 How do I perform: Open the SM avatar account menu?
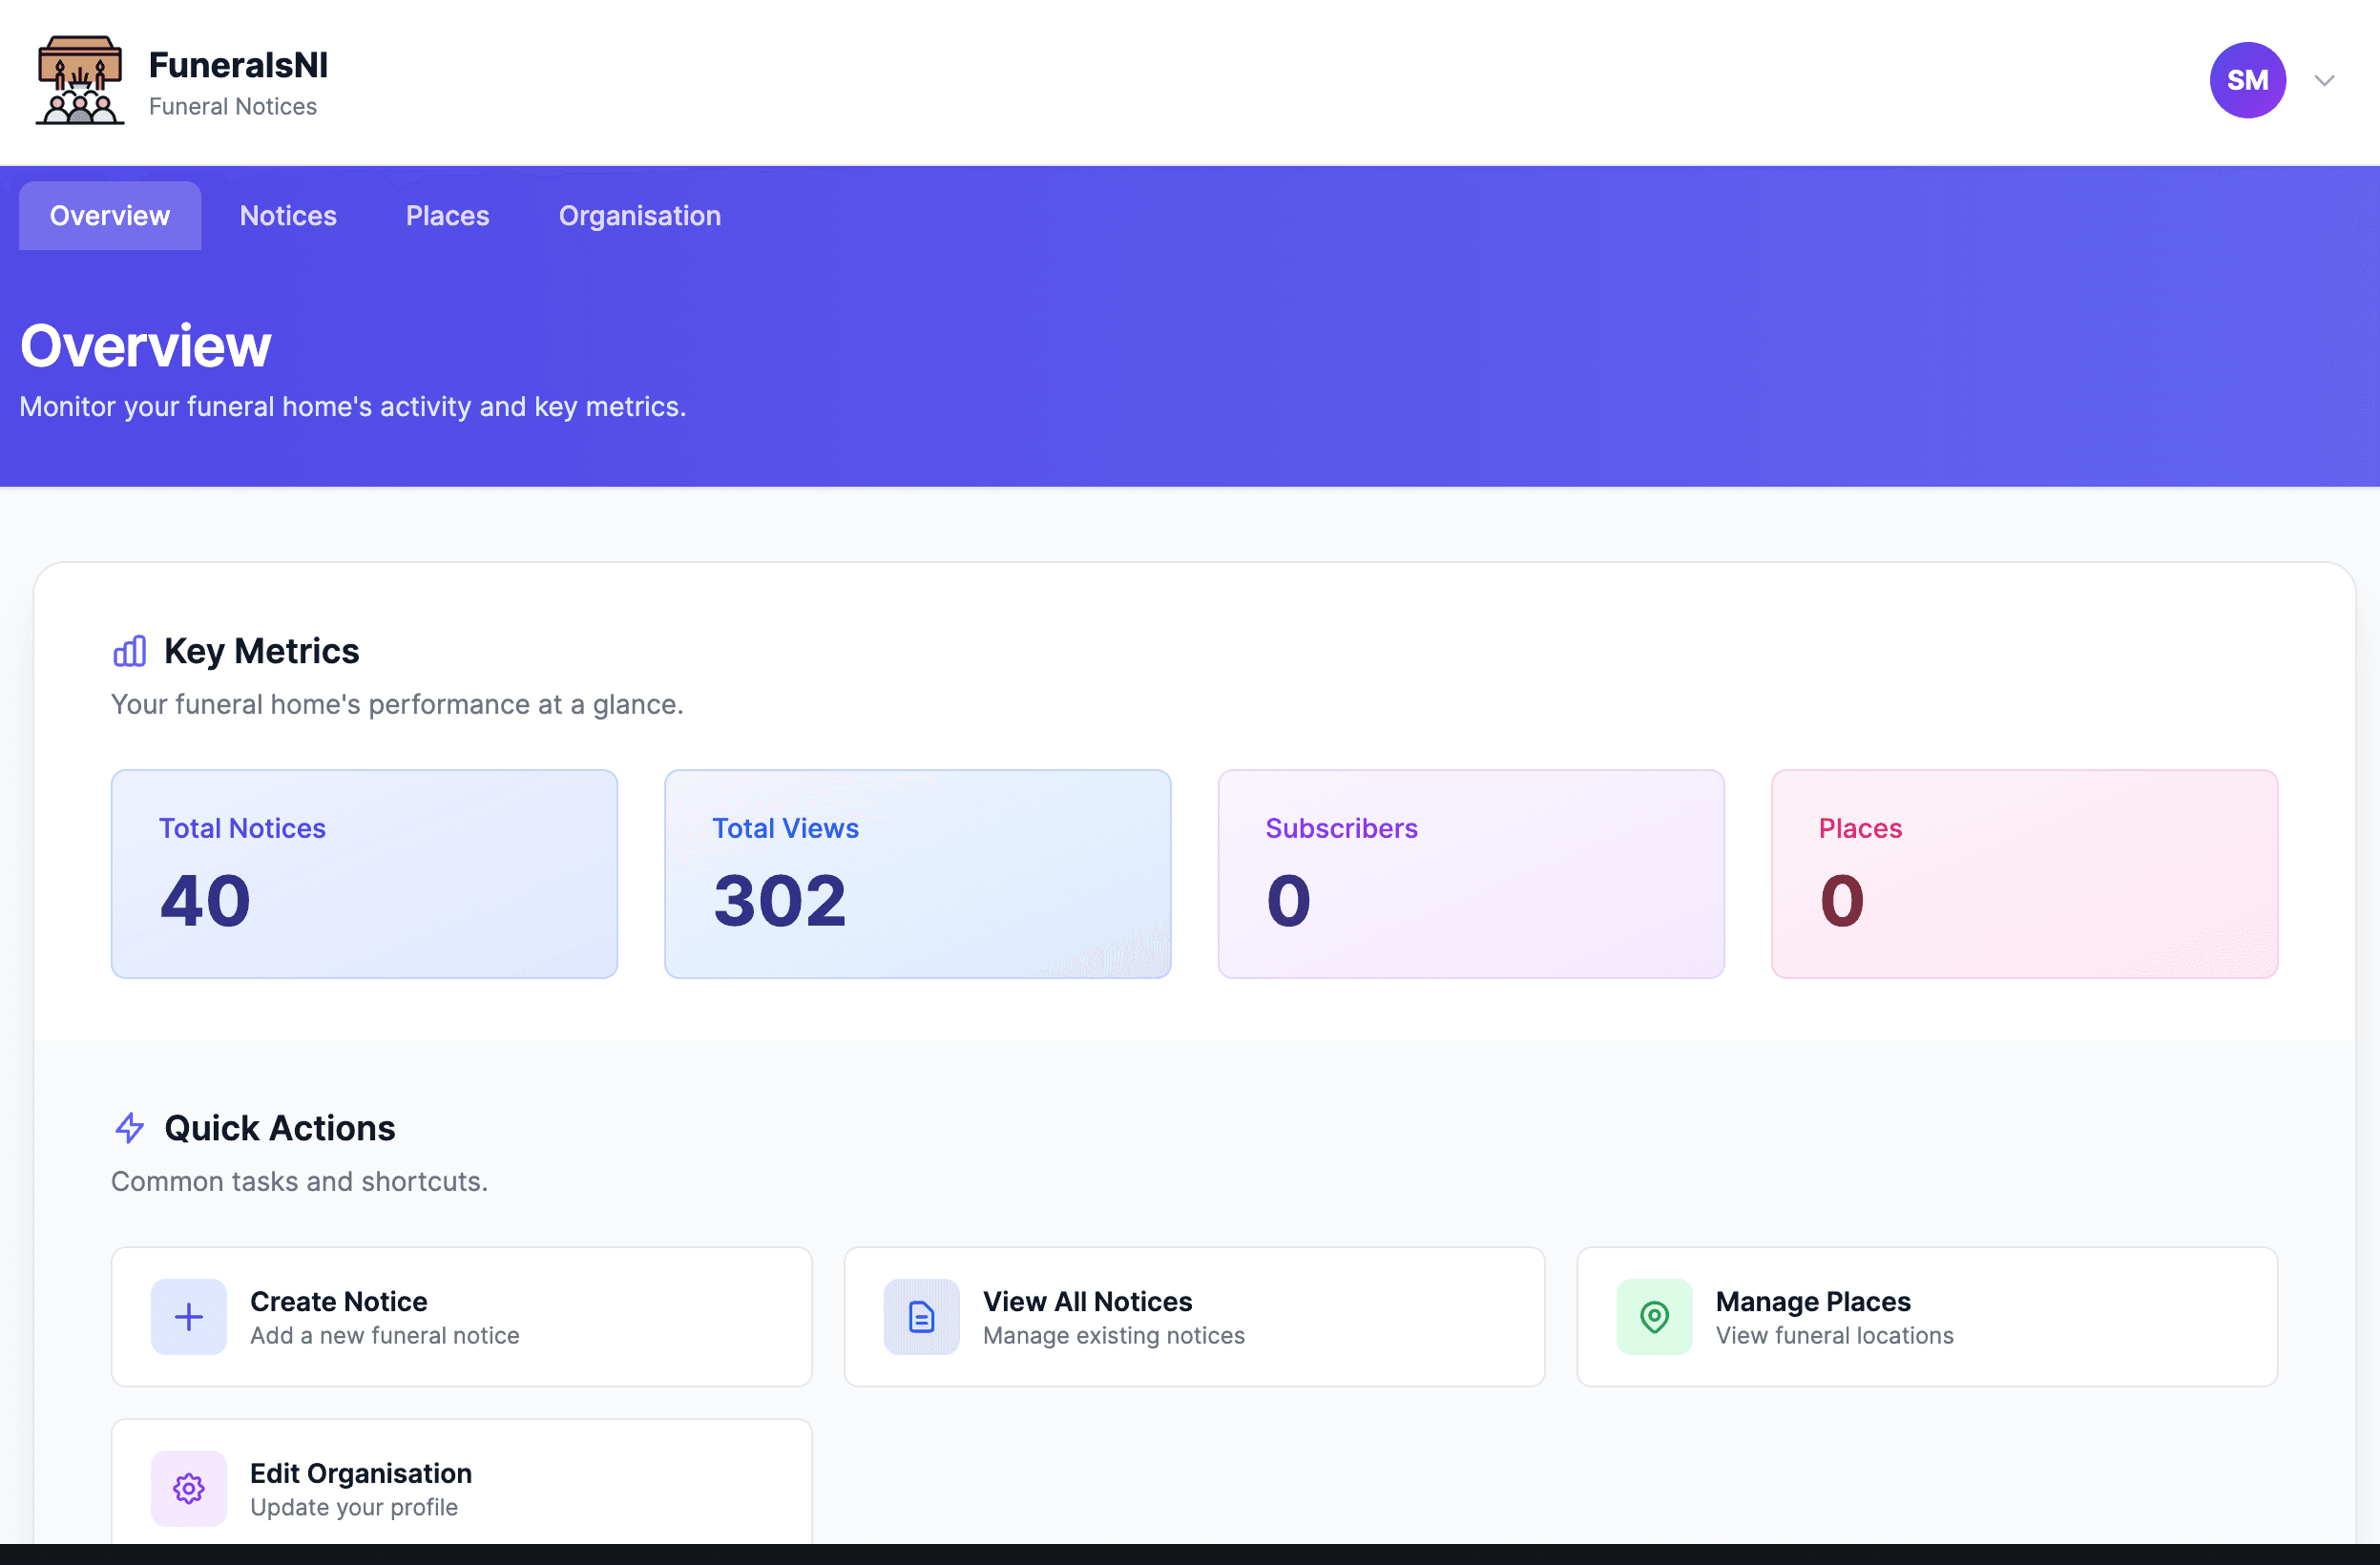[x=2247, y=80]
